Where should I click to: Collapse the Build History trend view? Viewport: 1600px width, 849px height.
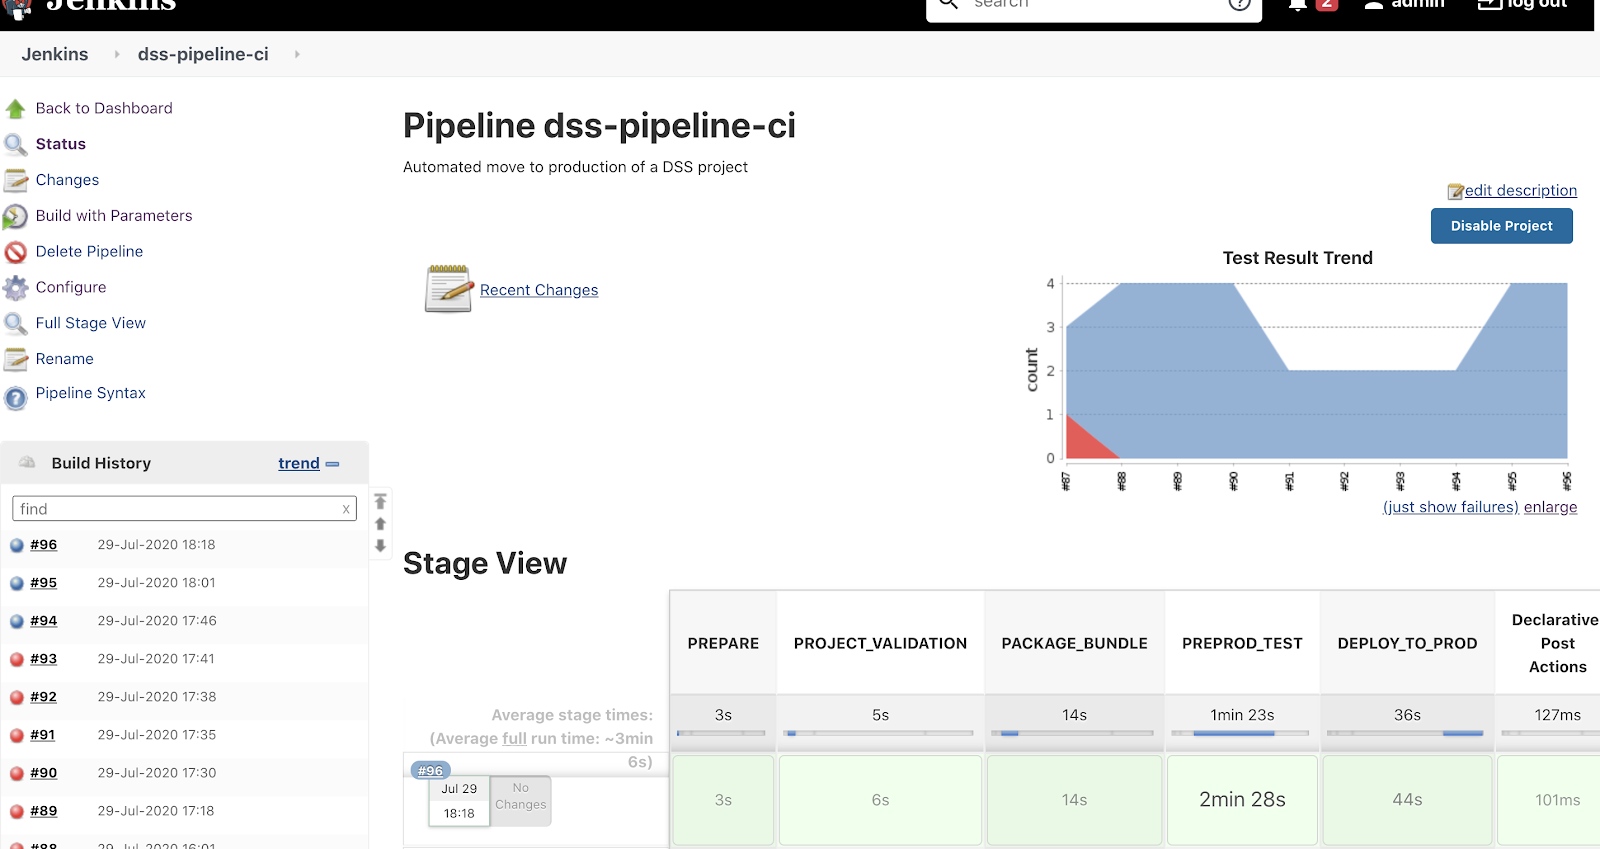pyautogui.click(x=333, y=463)
